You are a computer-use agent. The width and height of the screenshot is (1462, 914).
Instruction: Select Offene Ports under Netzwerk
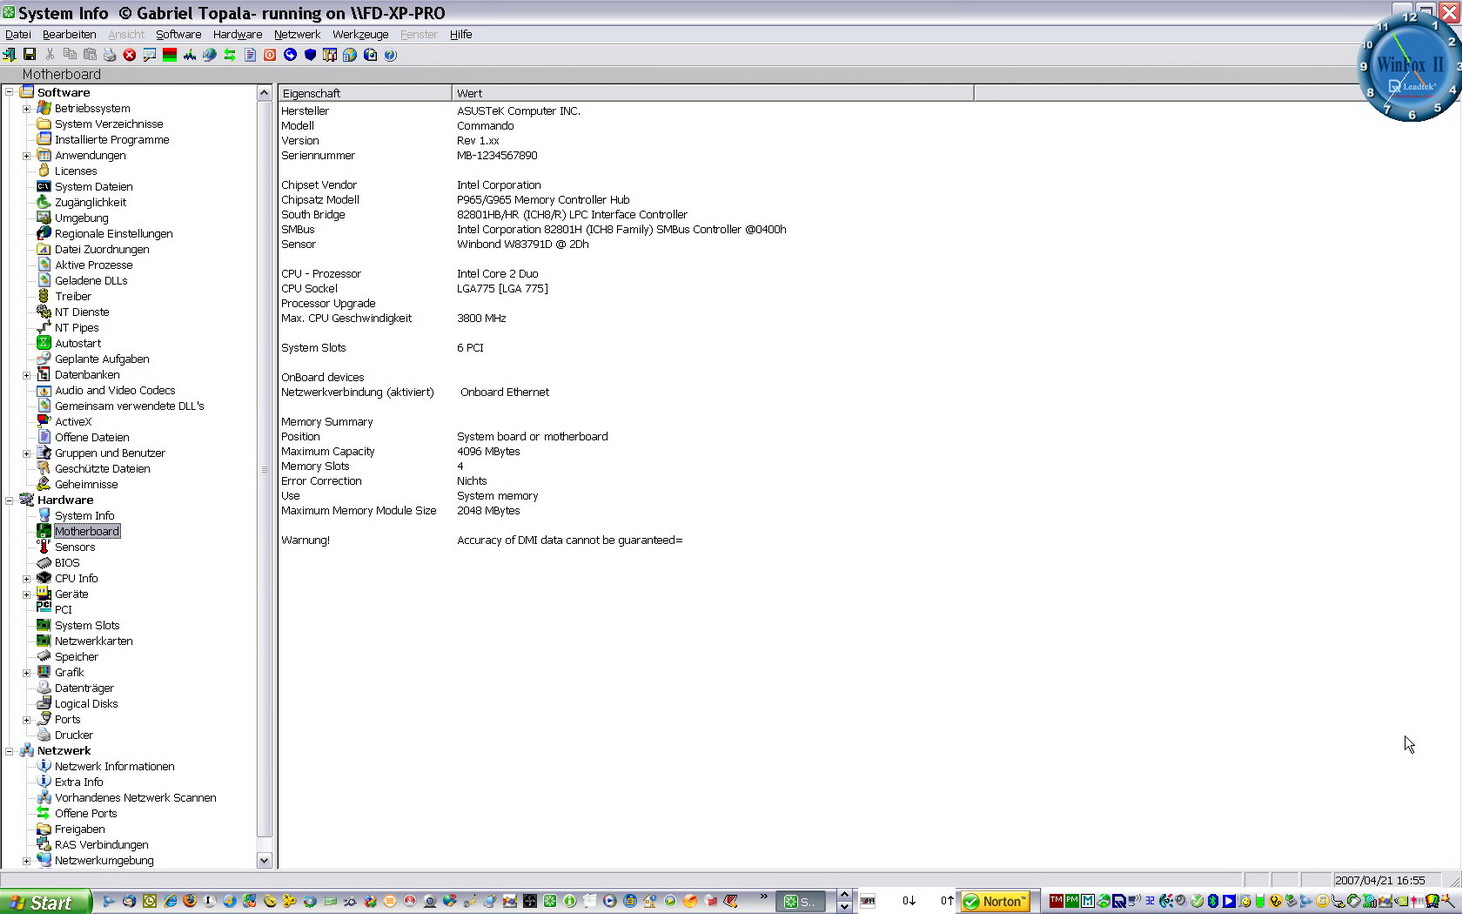(x=85, y=814)
